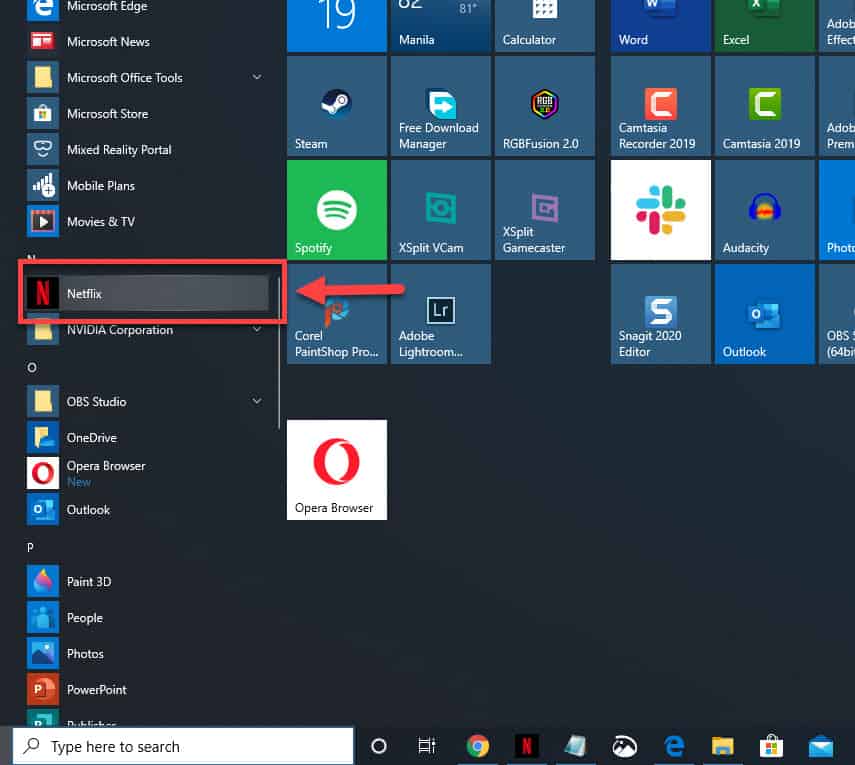Open Paint 3D from the list
Viewport: 855px width, 765px height.
click(88, 582)
